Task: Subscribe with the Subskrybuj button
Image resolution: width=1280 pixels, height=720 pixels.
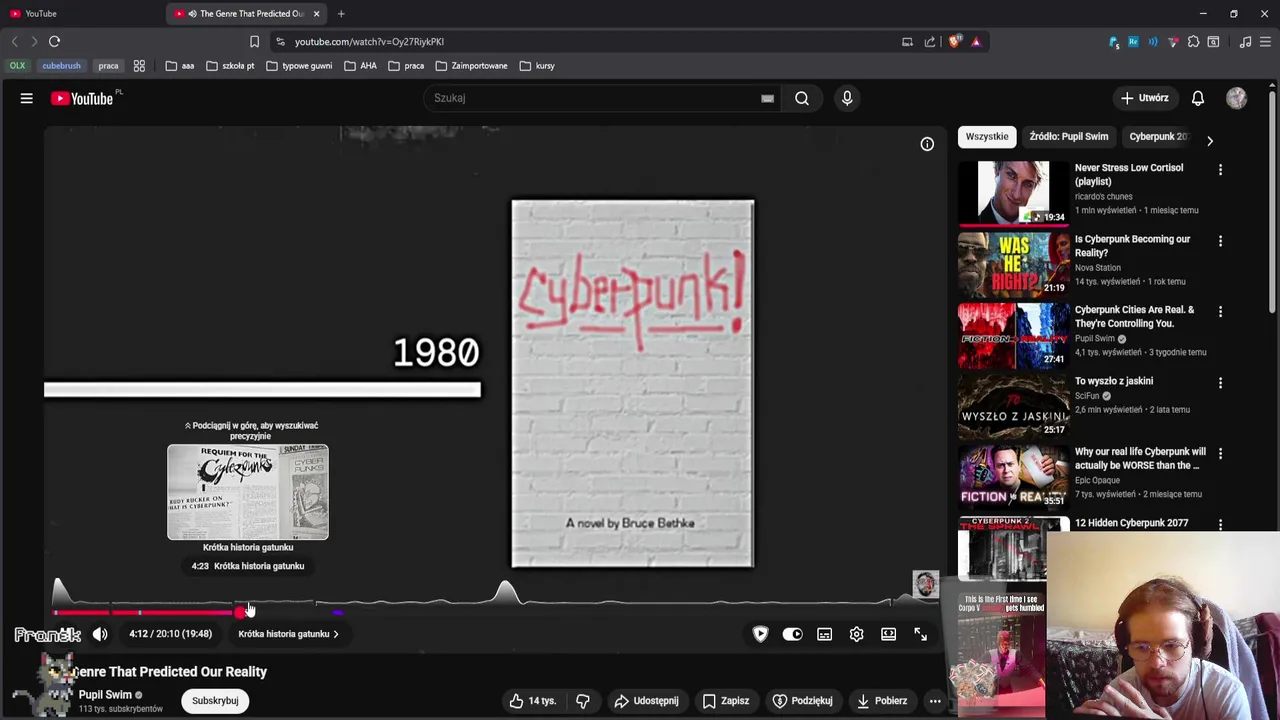Action: click(x=215, y=701)
